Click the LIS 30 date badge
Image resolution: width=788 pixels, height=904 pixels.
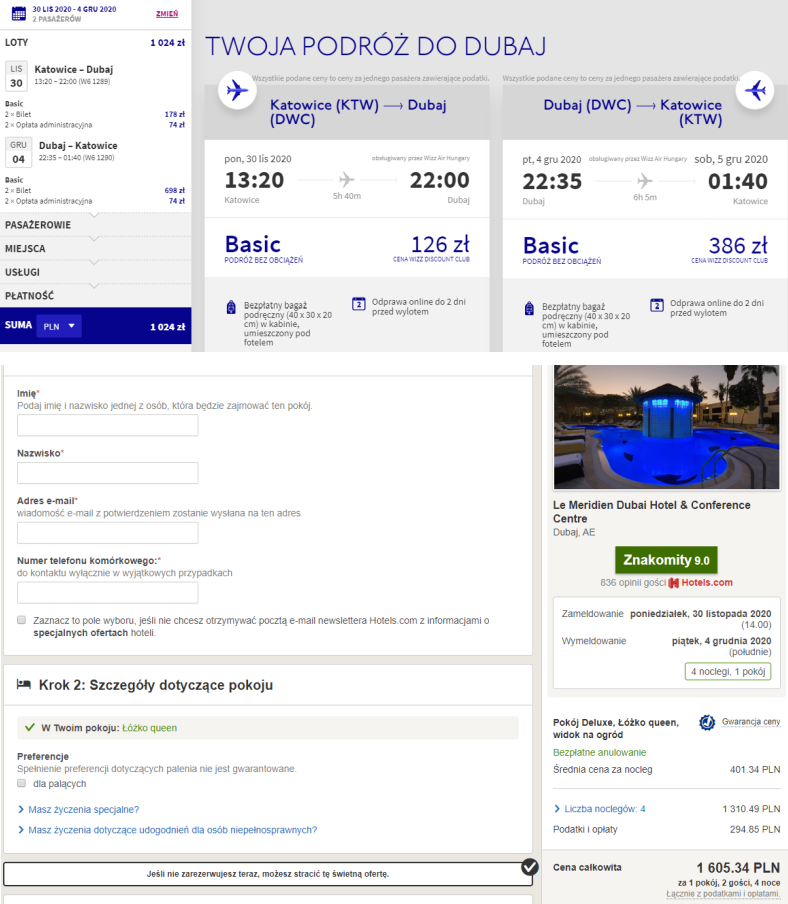pyautogui.click(x=16, y=76)
